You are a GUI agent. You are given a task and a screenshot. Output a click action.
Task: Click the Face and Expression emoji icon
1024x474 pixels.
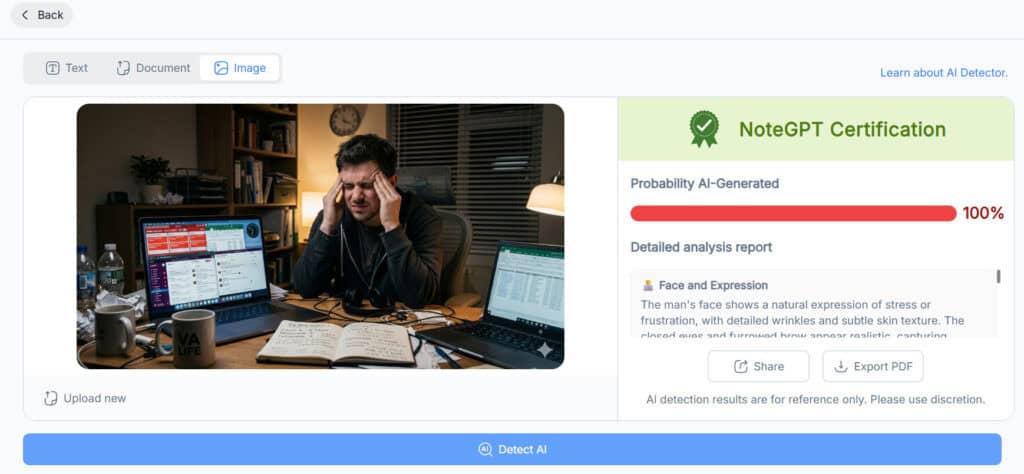pyautogui.click(x=648, y=285)
